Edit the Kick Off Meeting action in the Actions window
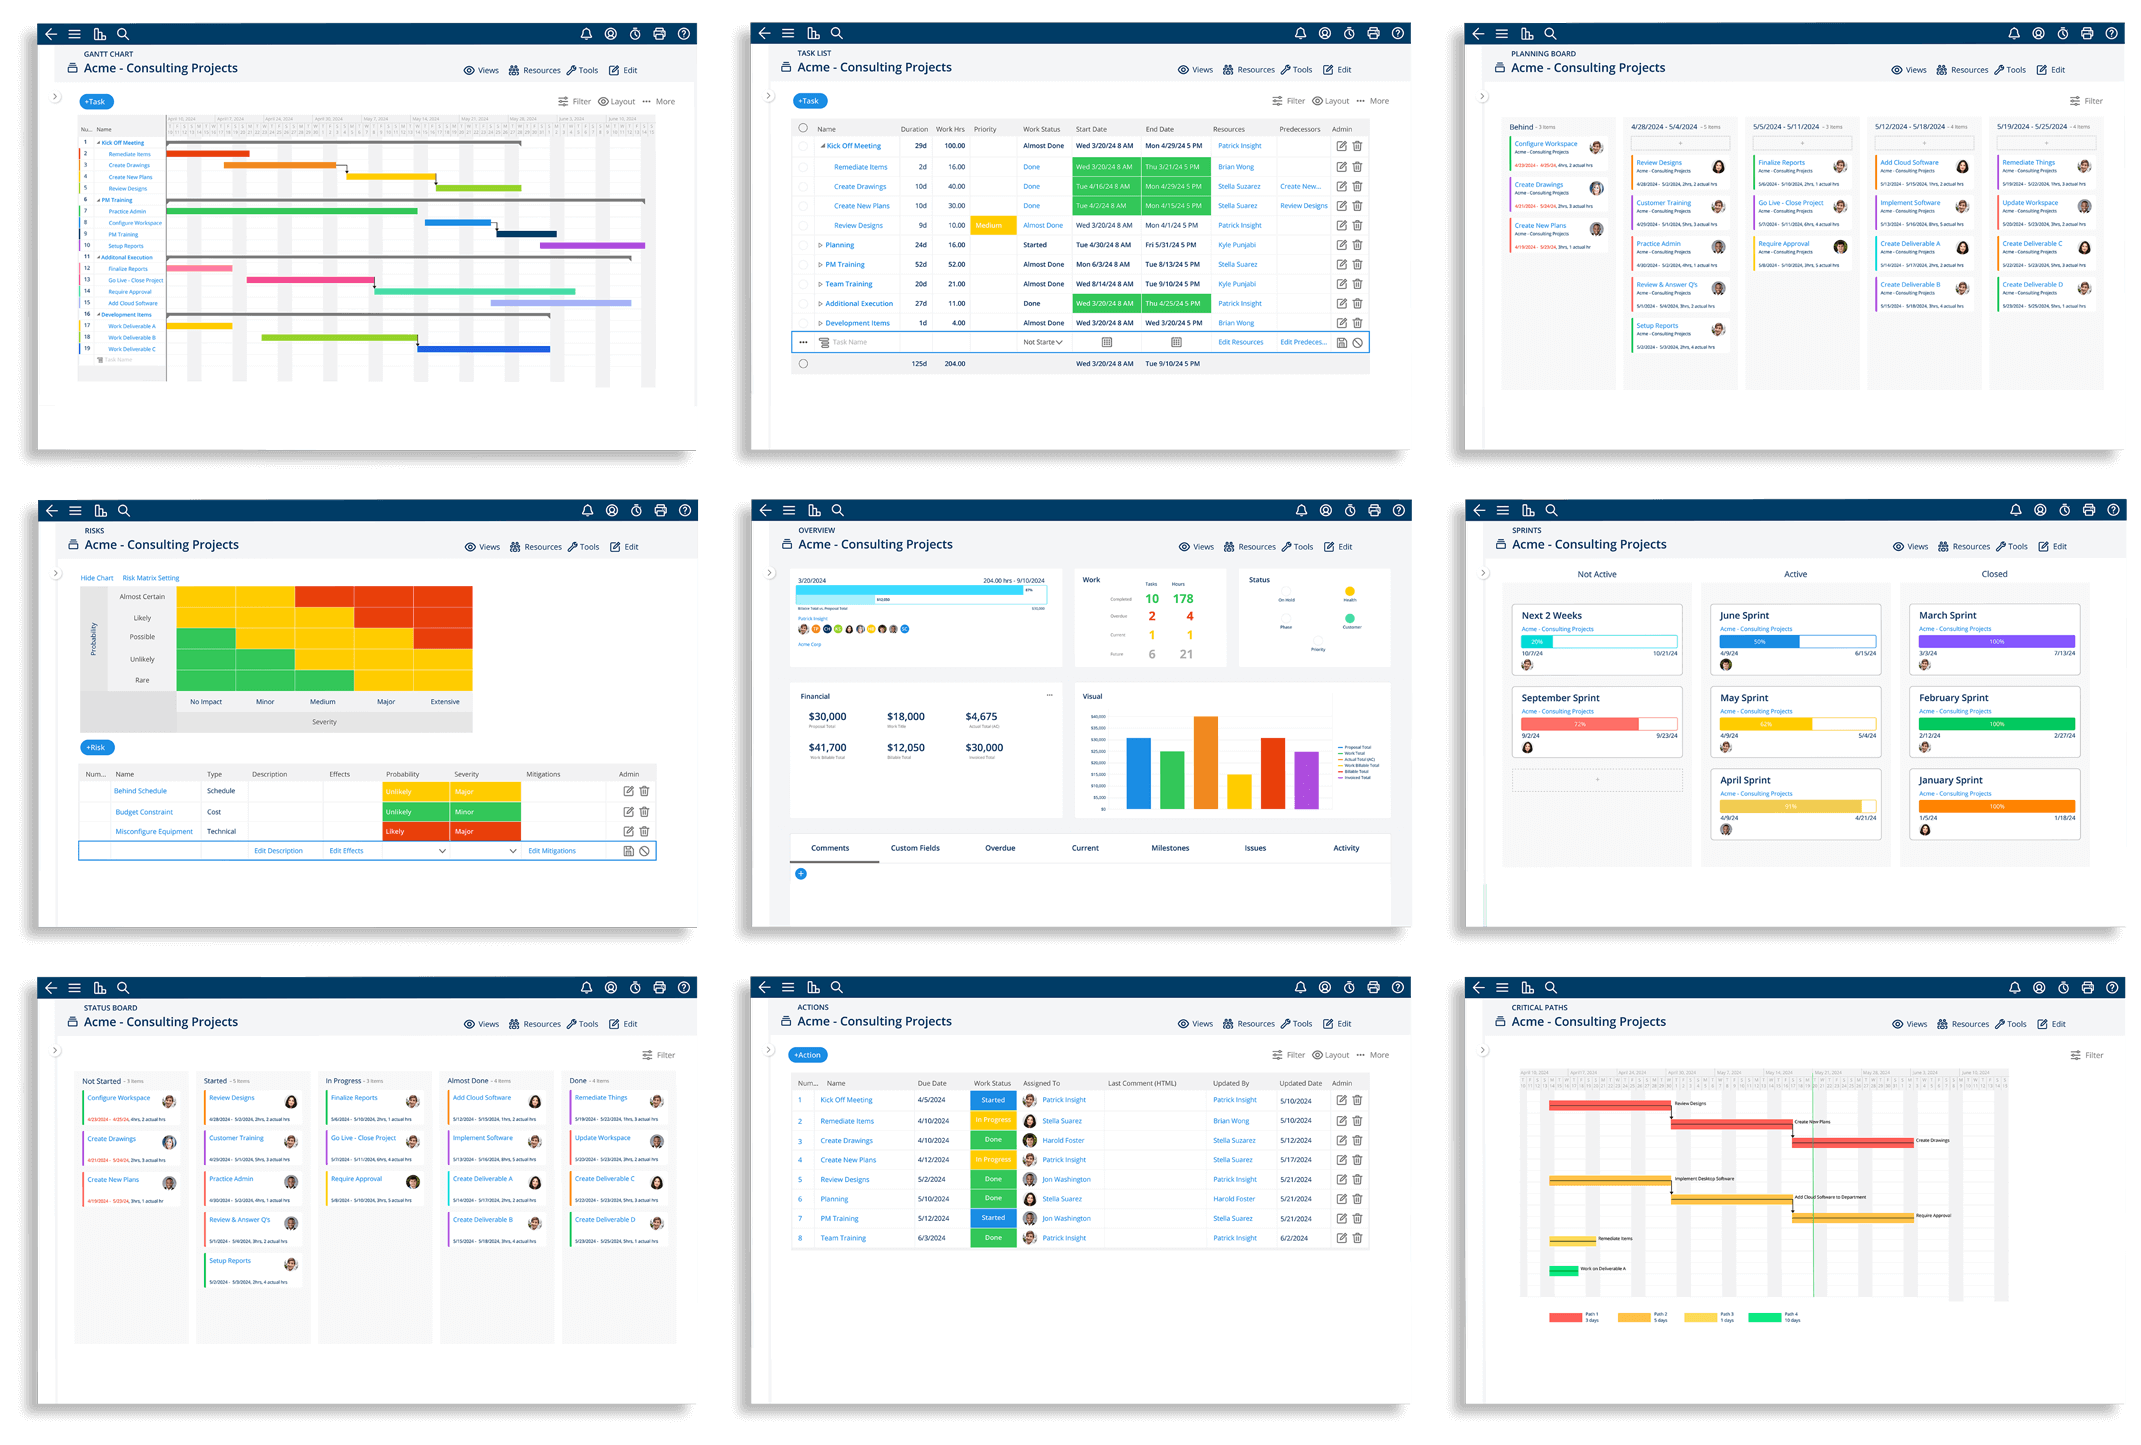Viewport: 2141px width, 1445px height. 1342,1100
